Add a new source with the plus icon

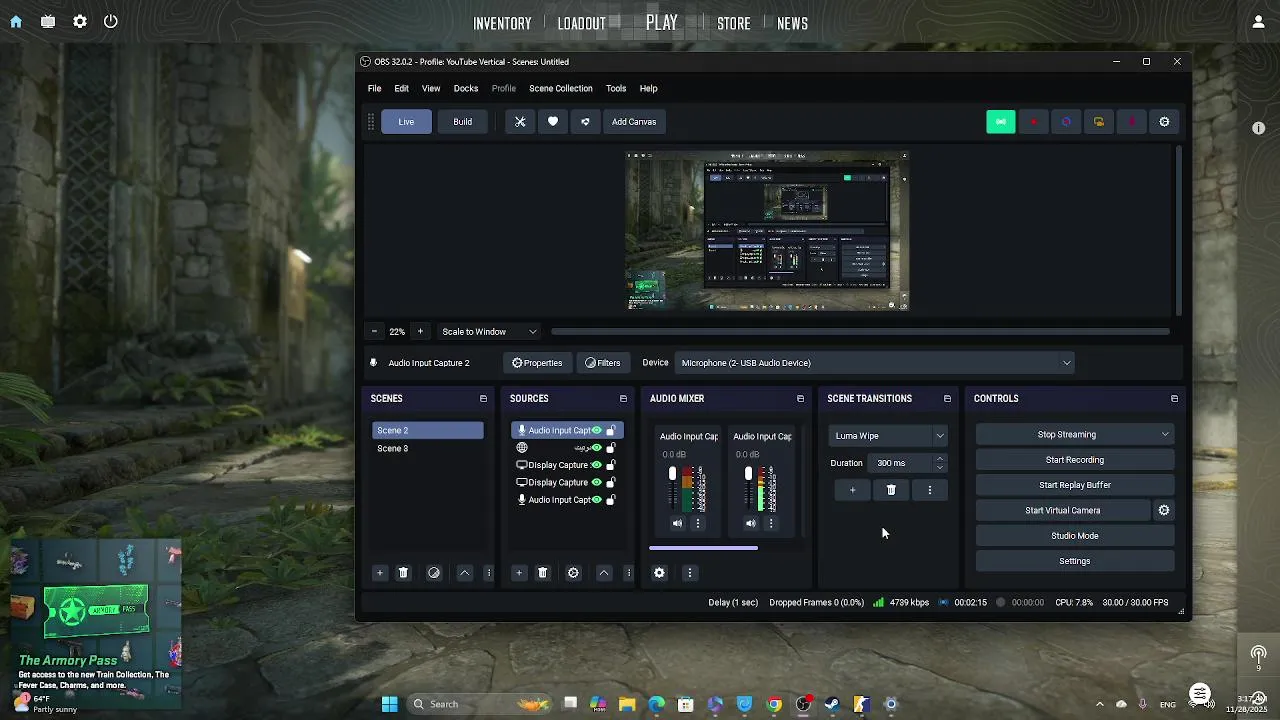[518, 573]
